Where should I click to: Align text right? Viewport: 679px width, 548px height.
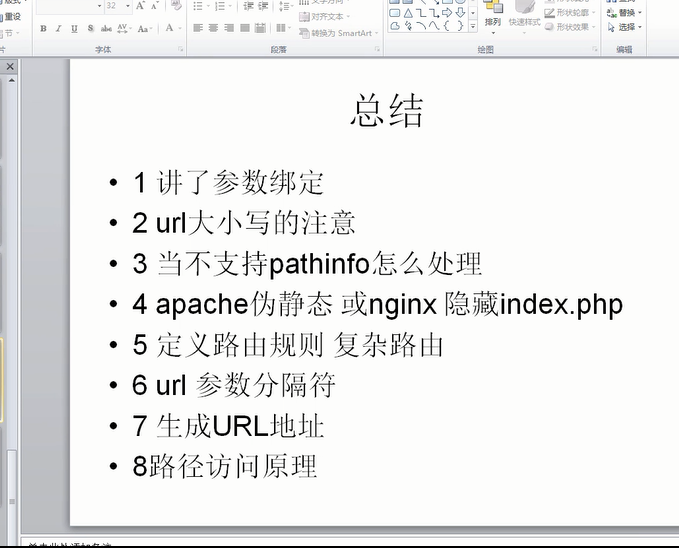(229, 28)
